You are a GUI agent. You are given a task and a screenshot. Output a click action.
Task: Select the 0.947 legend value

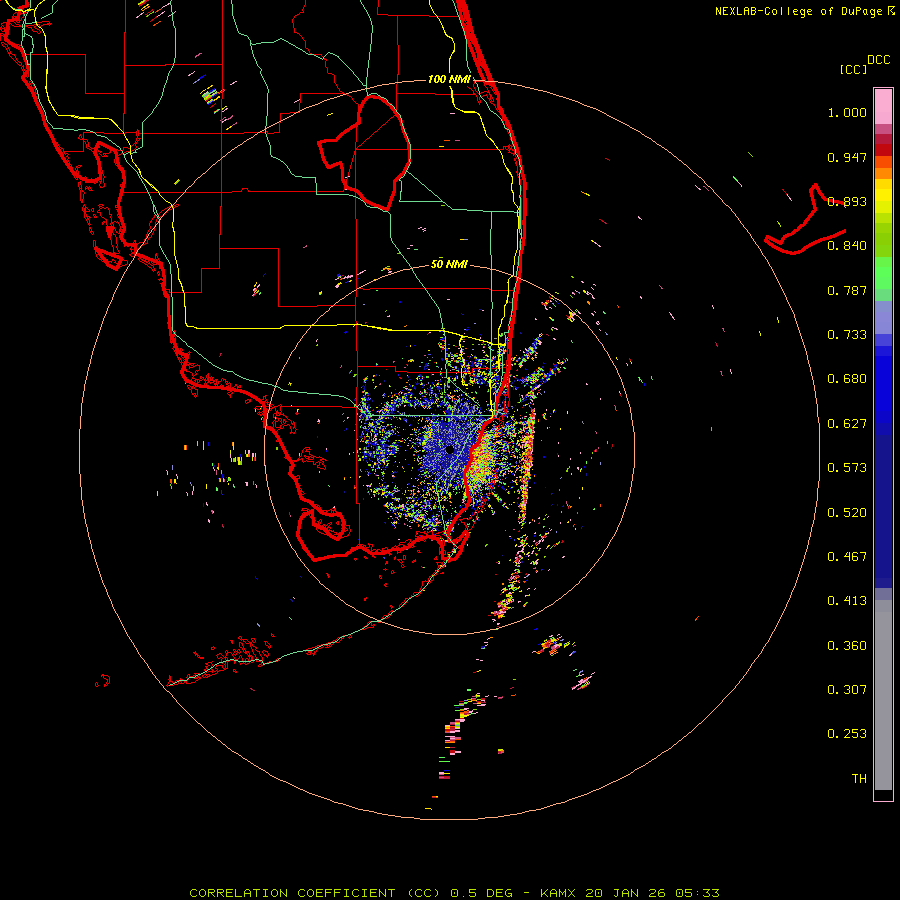847,157
